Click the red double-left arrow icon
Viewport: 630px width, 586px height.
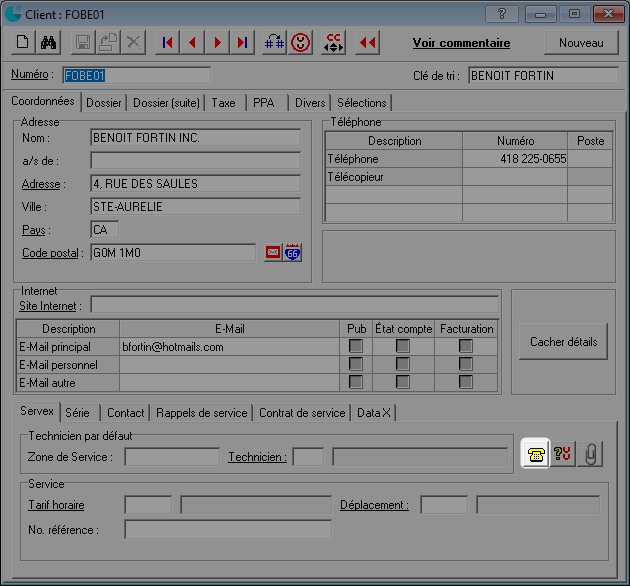(368, 43)
